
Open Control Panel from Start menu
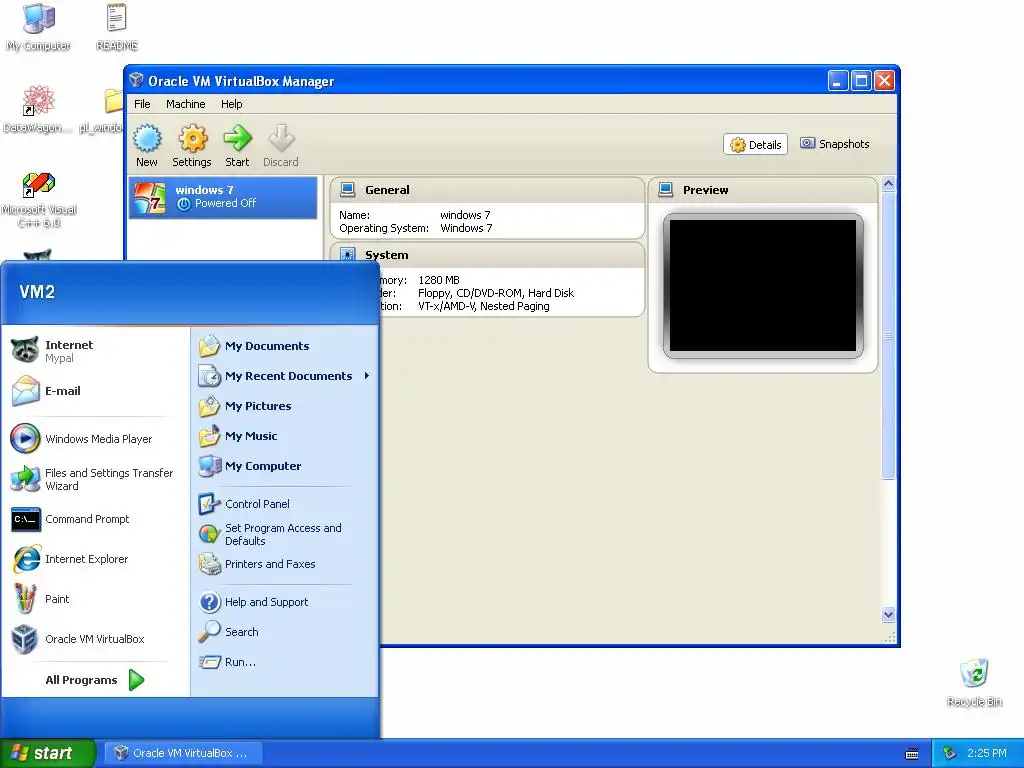tap(285, 504)
